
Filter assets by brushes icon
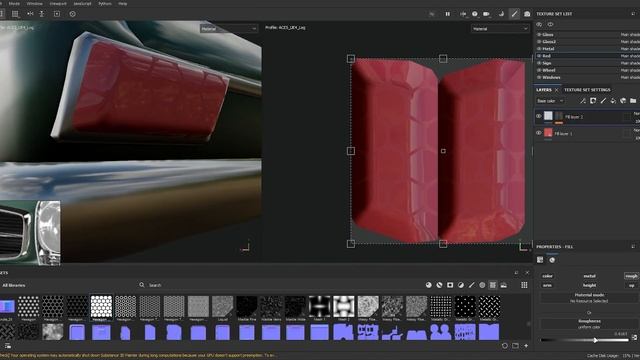471,285
